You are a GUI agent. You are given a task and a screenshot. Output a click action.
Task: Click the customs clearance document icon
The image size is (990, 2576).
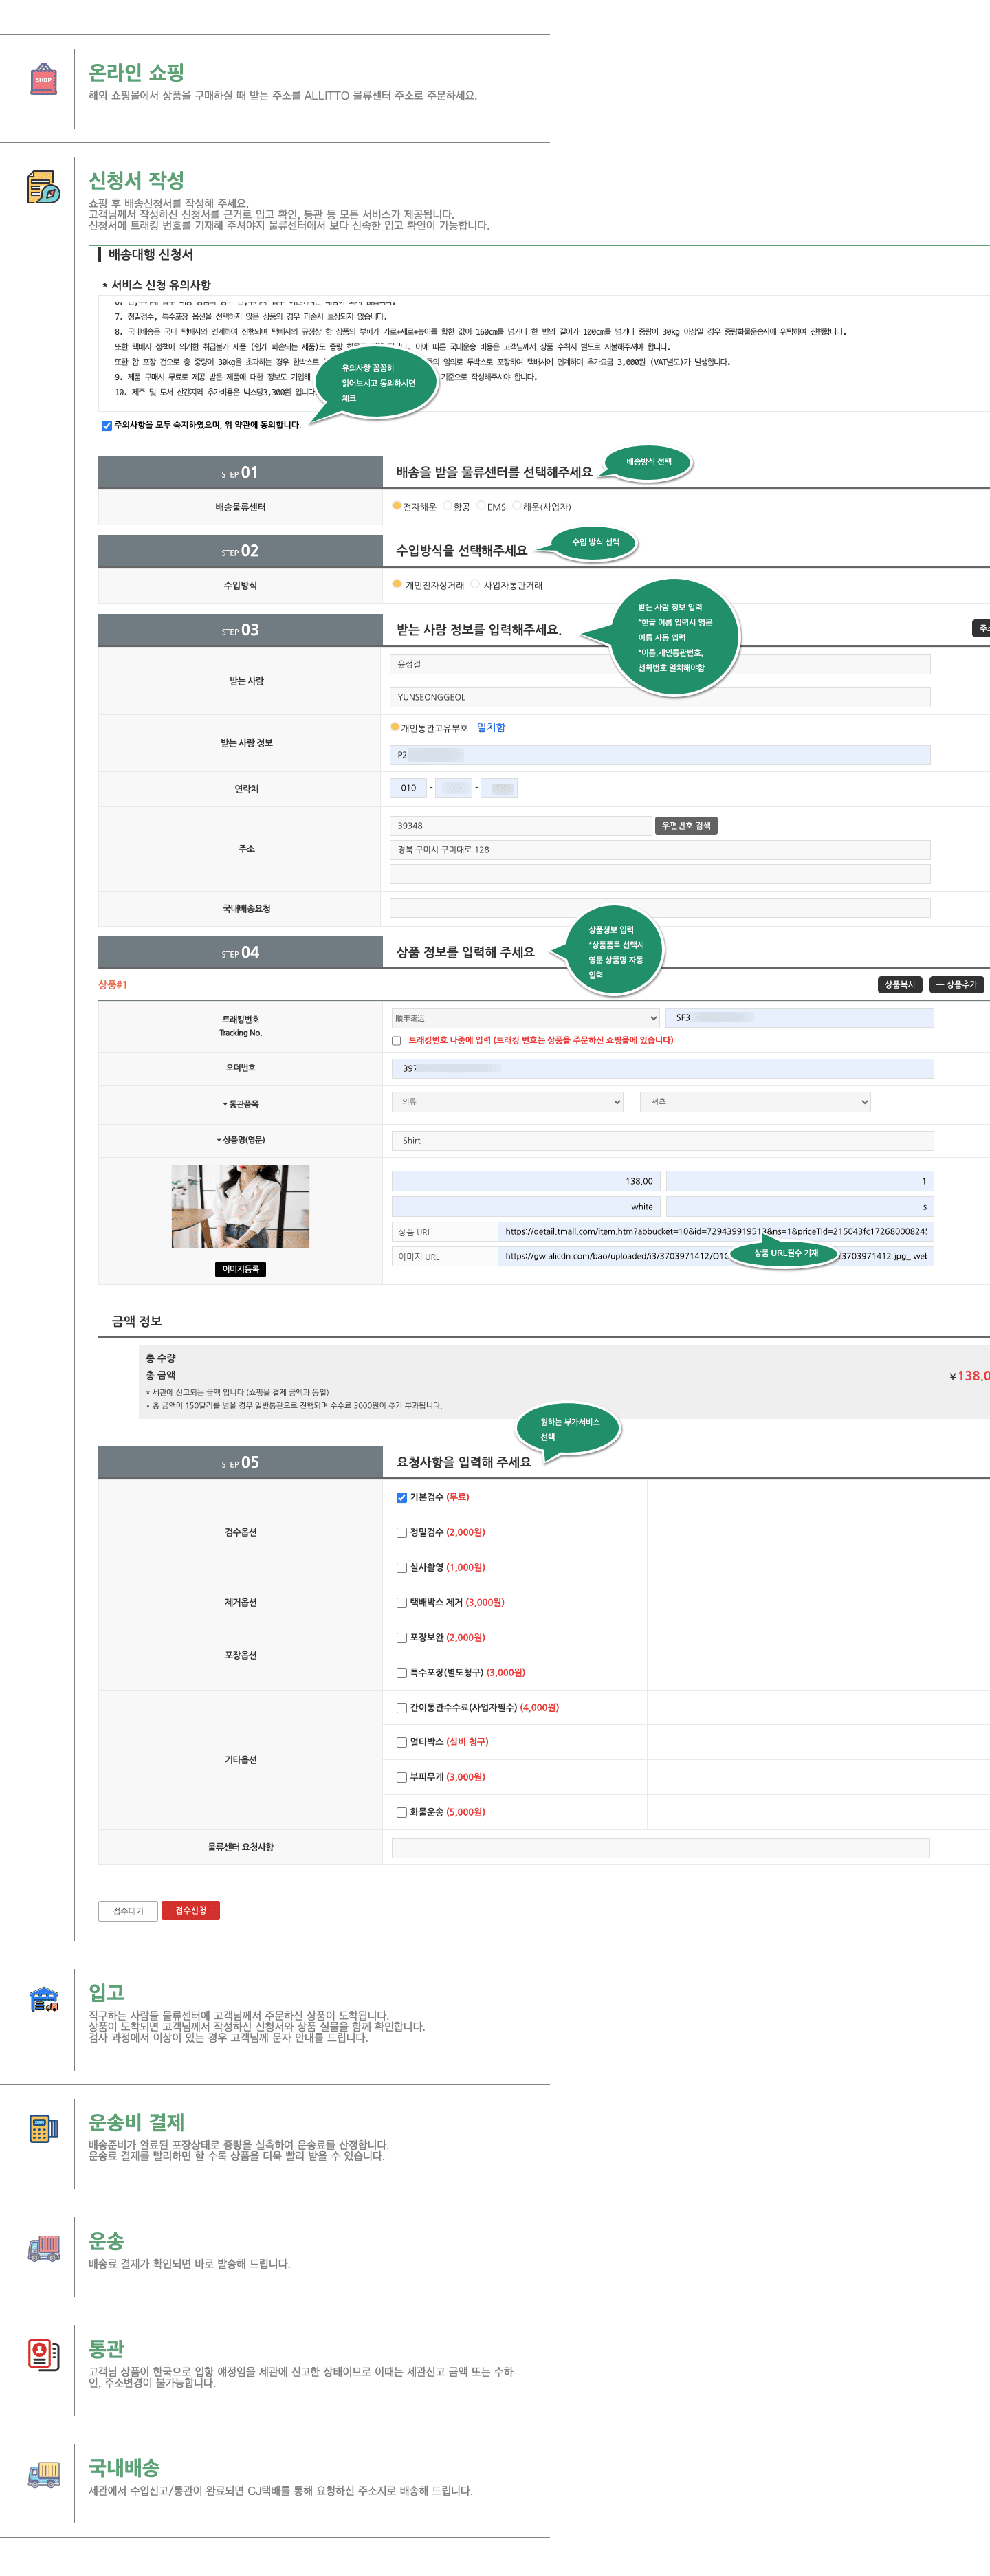coord(43,2354)
